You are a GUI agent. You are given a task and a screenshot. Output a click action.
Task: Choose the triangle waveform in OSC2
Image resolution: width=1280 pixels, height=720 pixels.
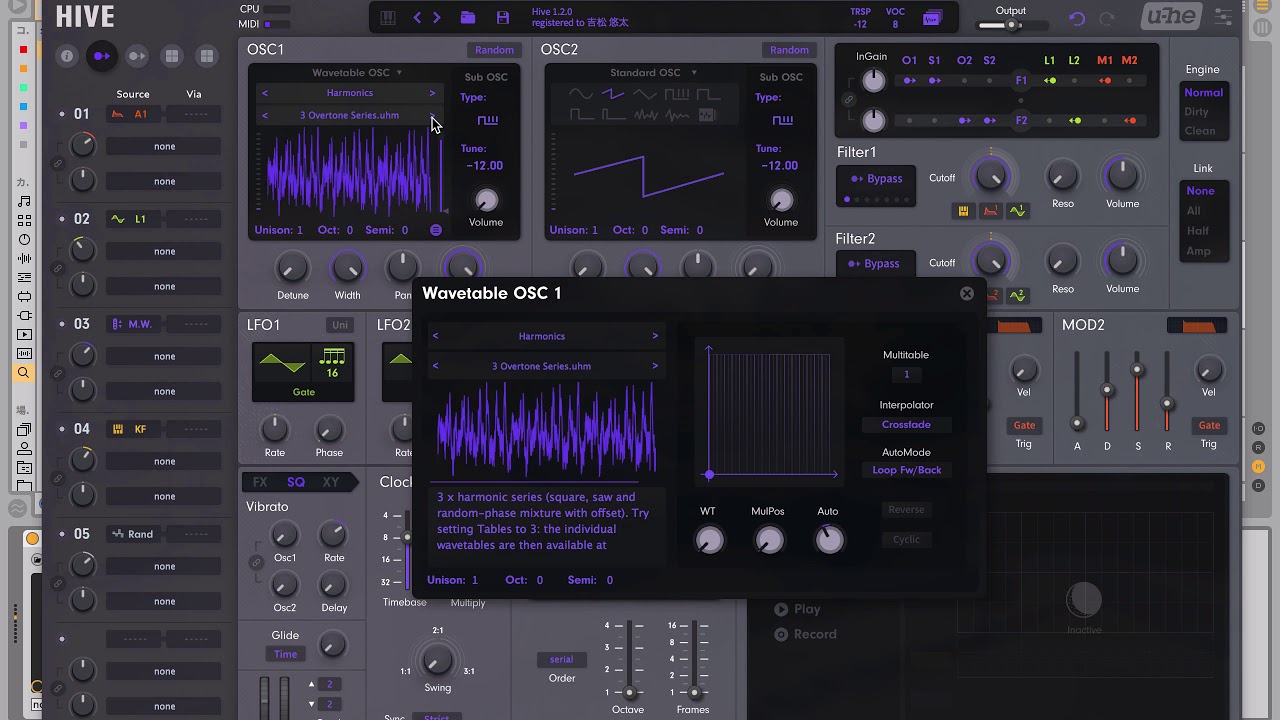tap(644, 94)
